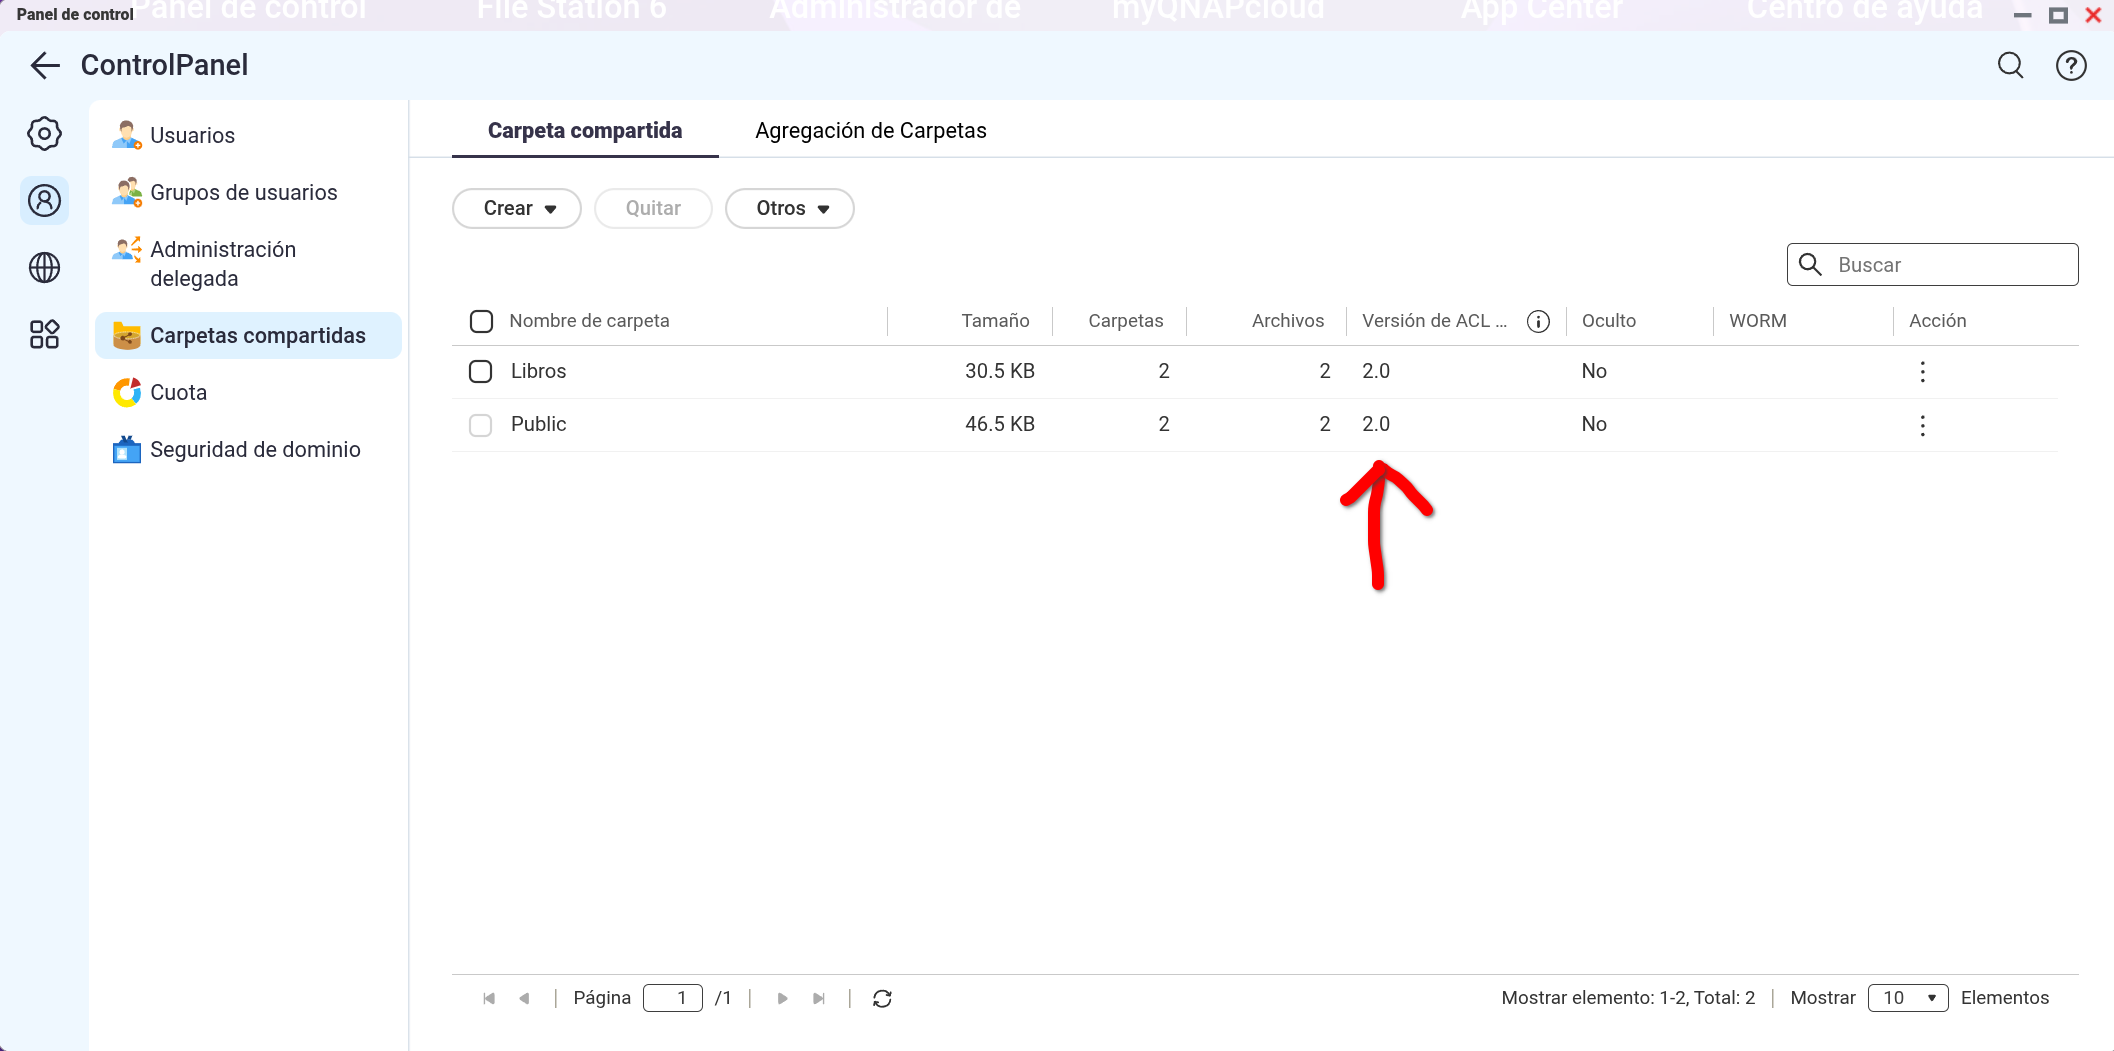The height and width of the screenshot is (1051, 2114).
Task: Open Grupos de usuarios section
Action: click(x=243, y=193)
